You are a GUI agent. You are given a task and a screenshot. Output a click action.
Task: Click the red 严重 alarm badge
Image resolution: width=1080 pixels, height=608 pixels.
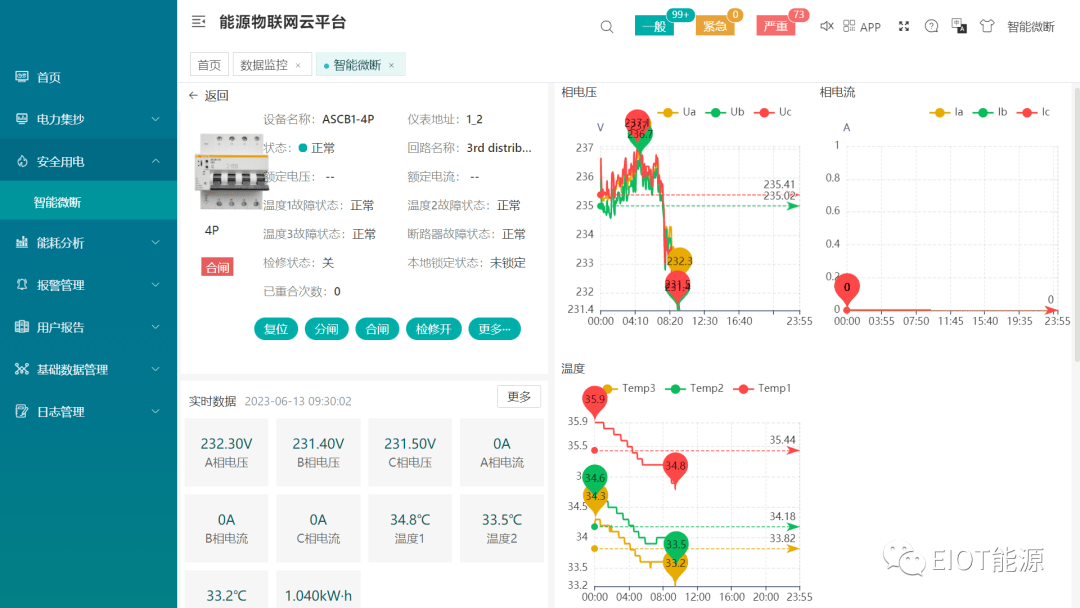coord(776,27)
